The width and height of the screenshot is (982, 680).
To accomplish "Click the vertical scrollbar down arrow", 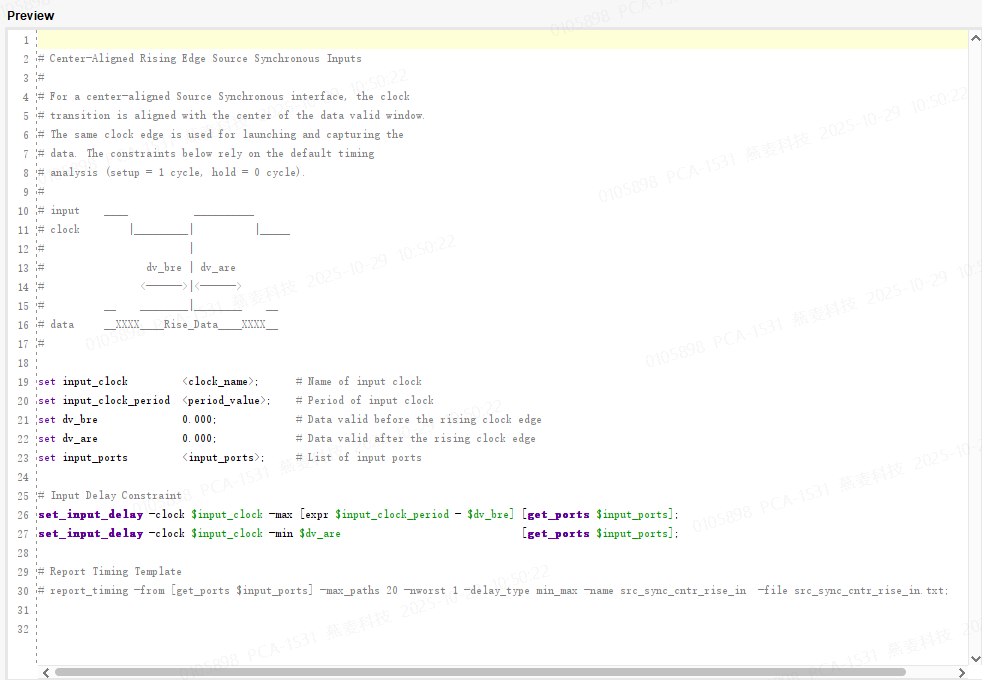I will click(975, 659).
